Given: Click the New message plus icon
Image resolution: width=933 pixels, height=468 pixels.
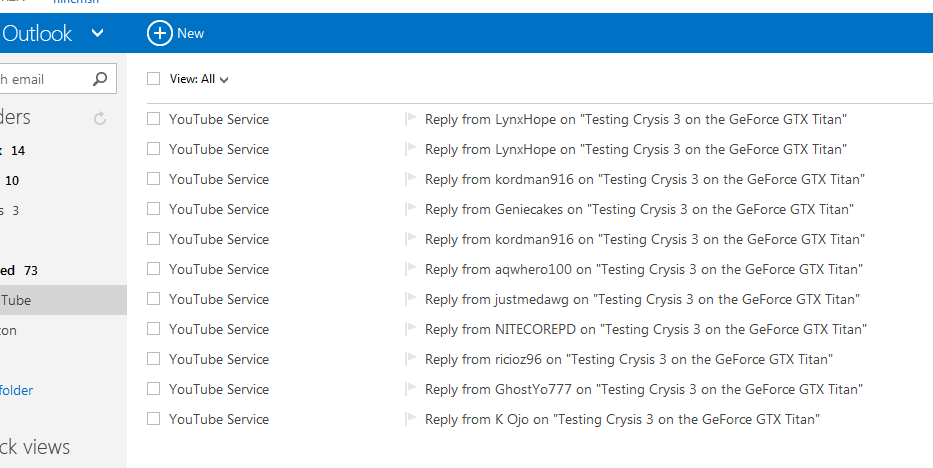Looking at the screenshot, I should click(159, 33).
